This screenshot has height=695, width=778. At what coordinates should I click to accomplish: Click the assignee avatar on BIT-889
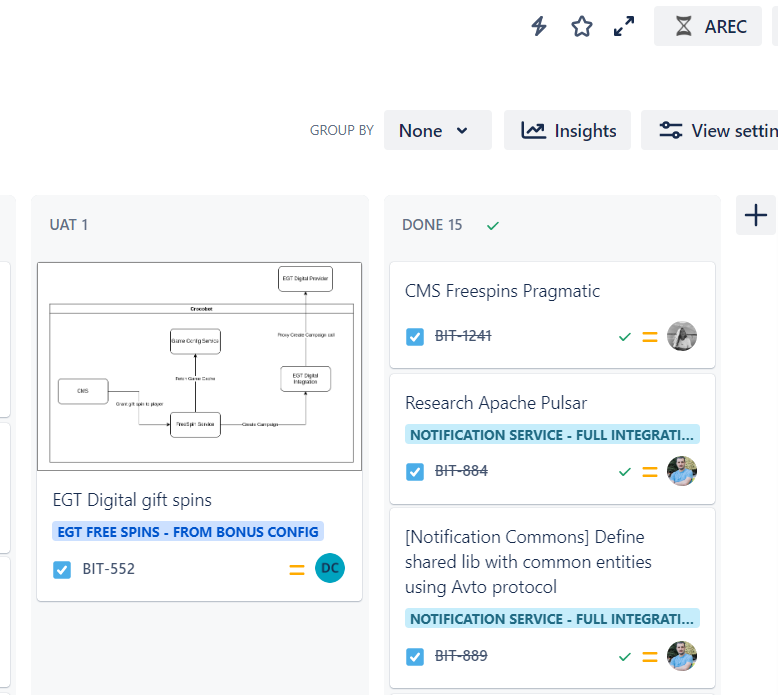tap(682, 656)
